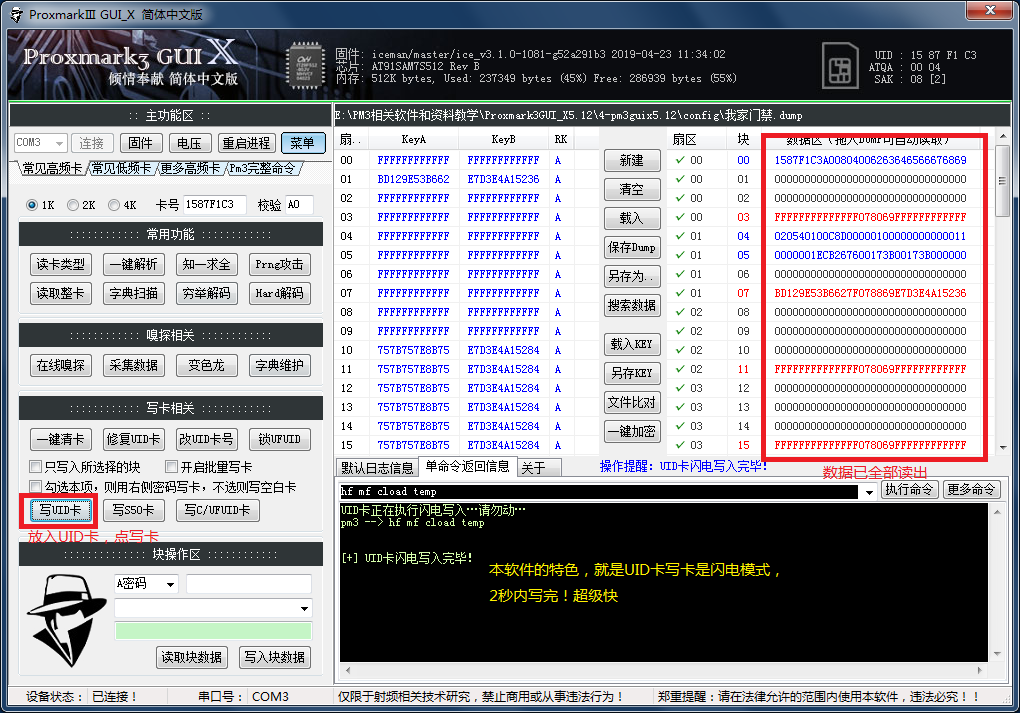Click the app icon in title bar
1020x713 pixels.
pyautogui.click(x=16, y=14)
